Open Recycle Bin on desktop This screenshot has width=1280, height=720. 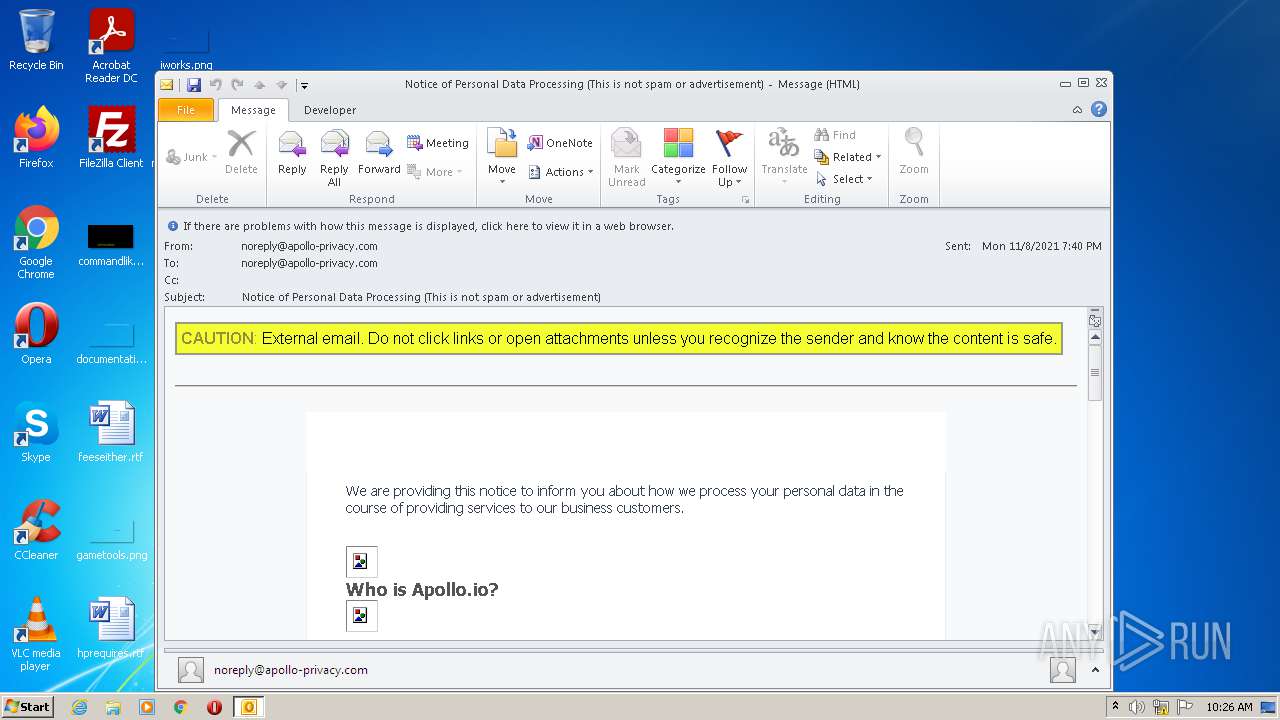coord(36,40)
